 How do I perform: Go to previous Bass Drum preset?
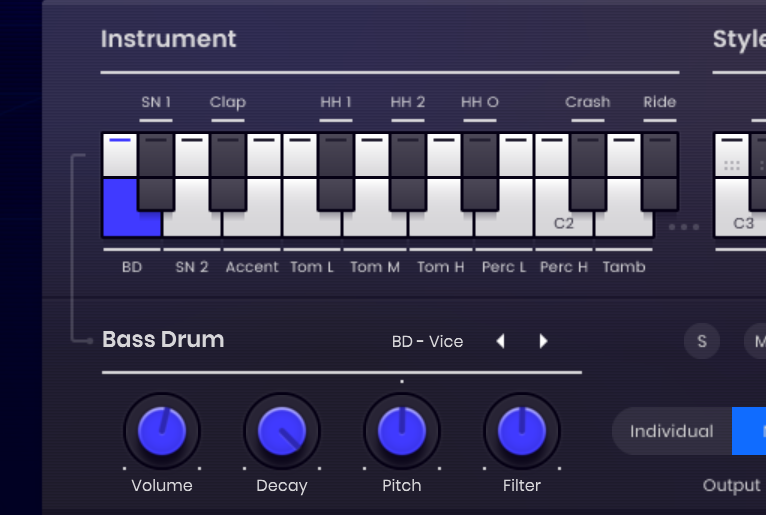(500, 341)
